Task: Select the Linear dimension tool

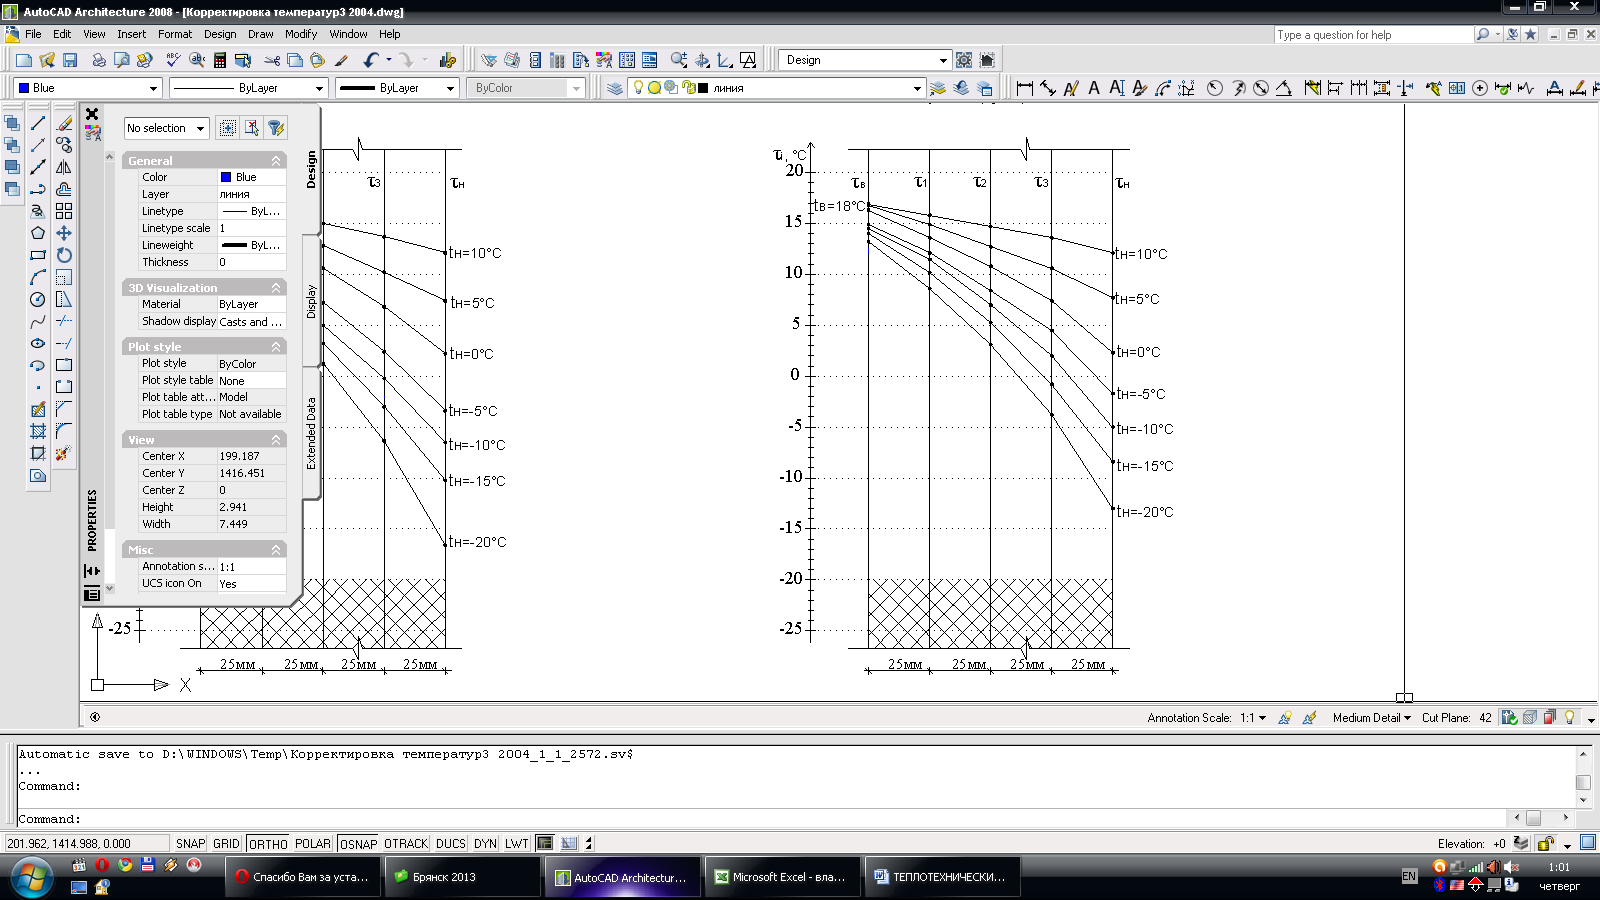Action: pyautogui.click(x=1025, y=88)
